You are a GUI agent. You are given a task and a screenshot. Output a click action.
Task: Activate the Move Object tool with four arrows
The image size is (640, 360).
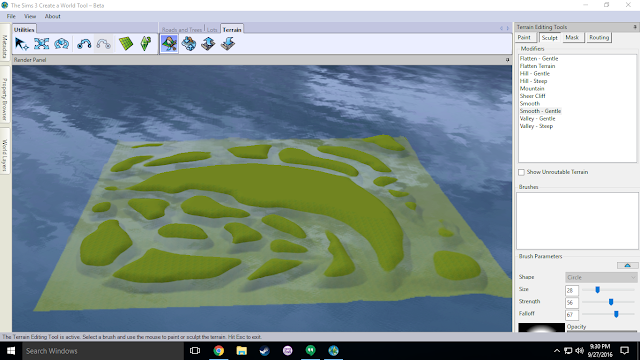(x=42, y=44)
